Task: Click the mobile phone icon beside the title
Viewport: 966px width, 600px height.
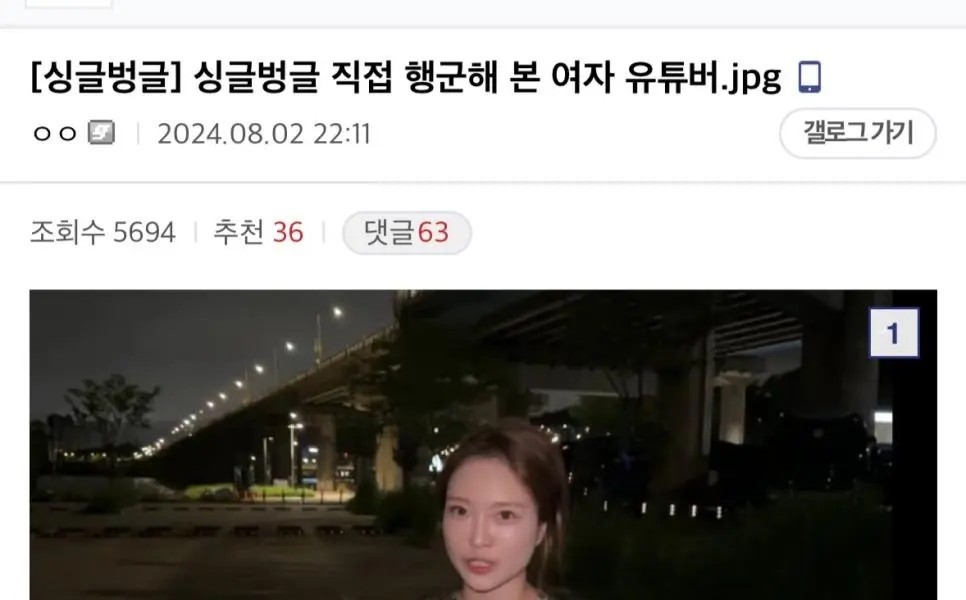Action: coord(810,77)
